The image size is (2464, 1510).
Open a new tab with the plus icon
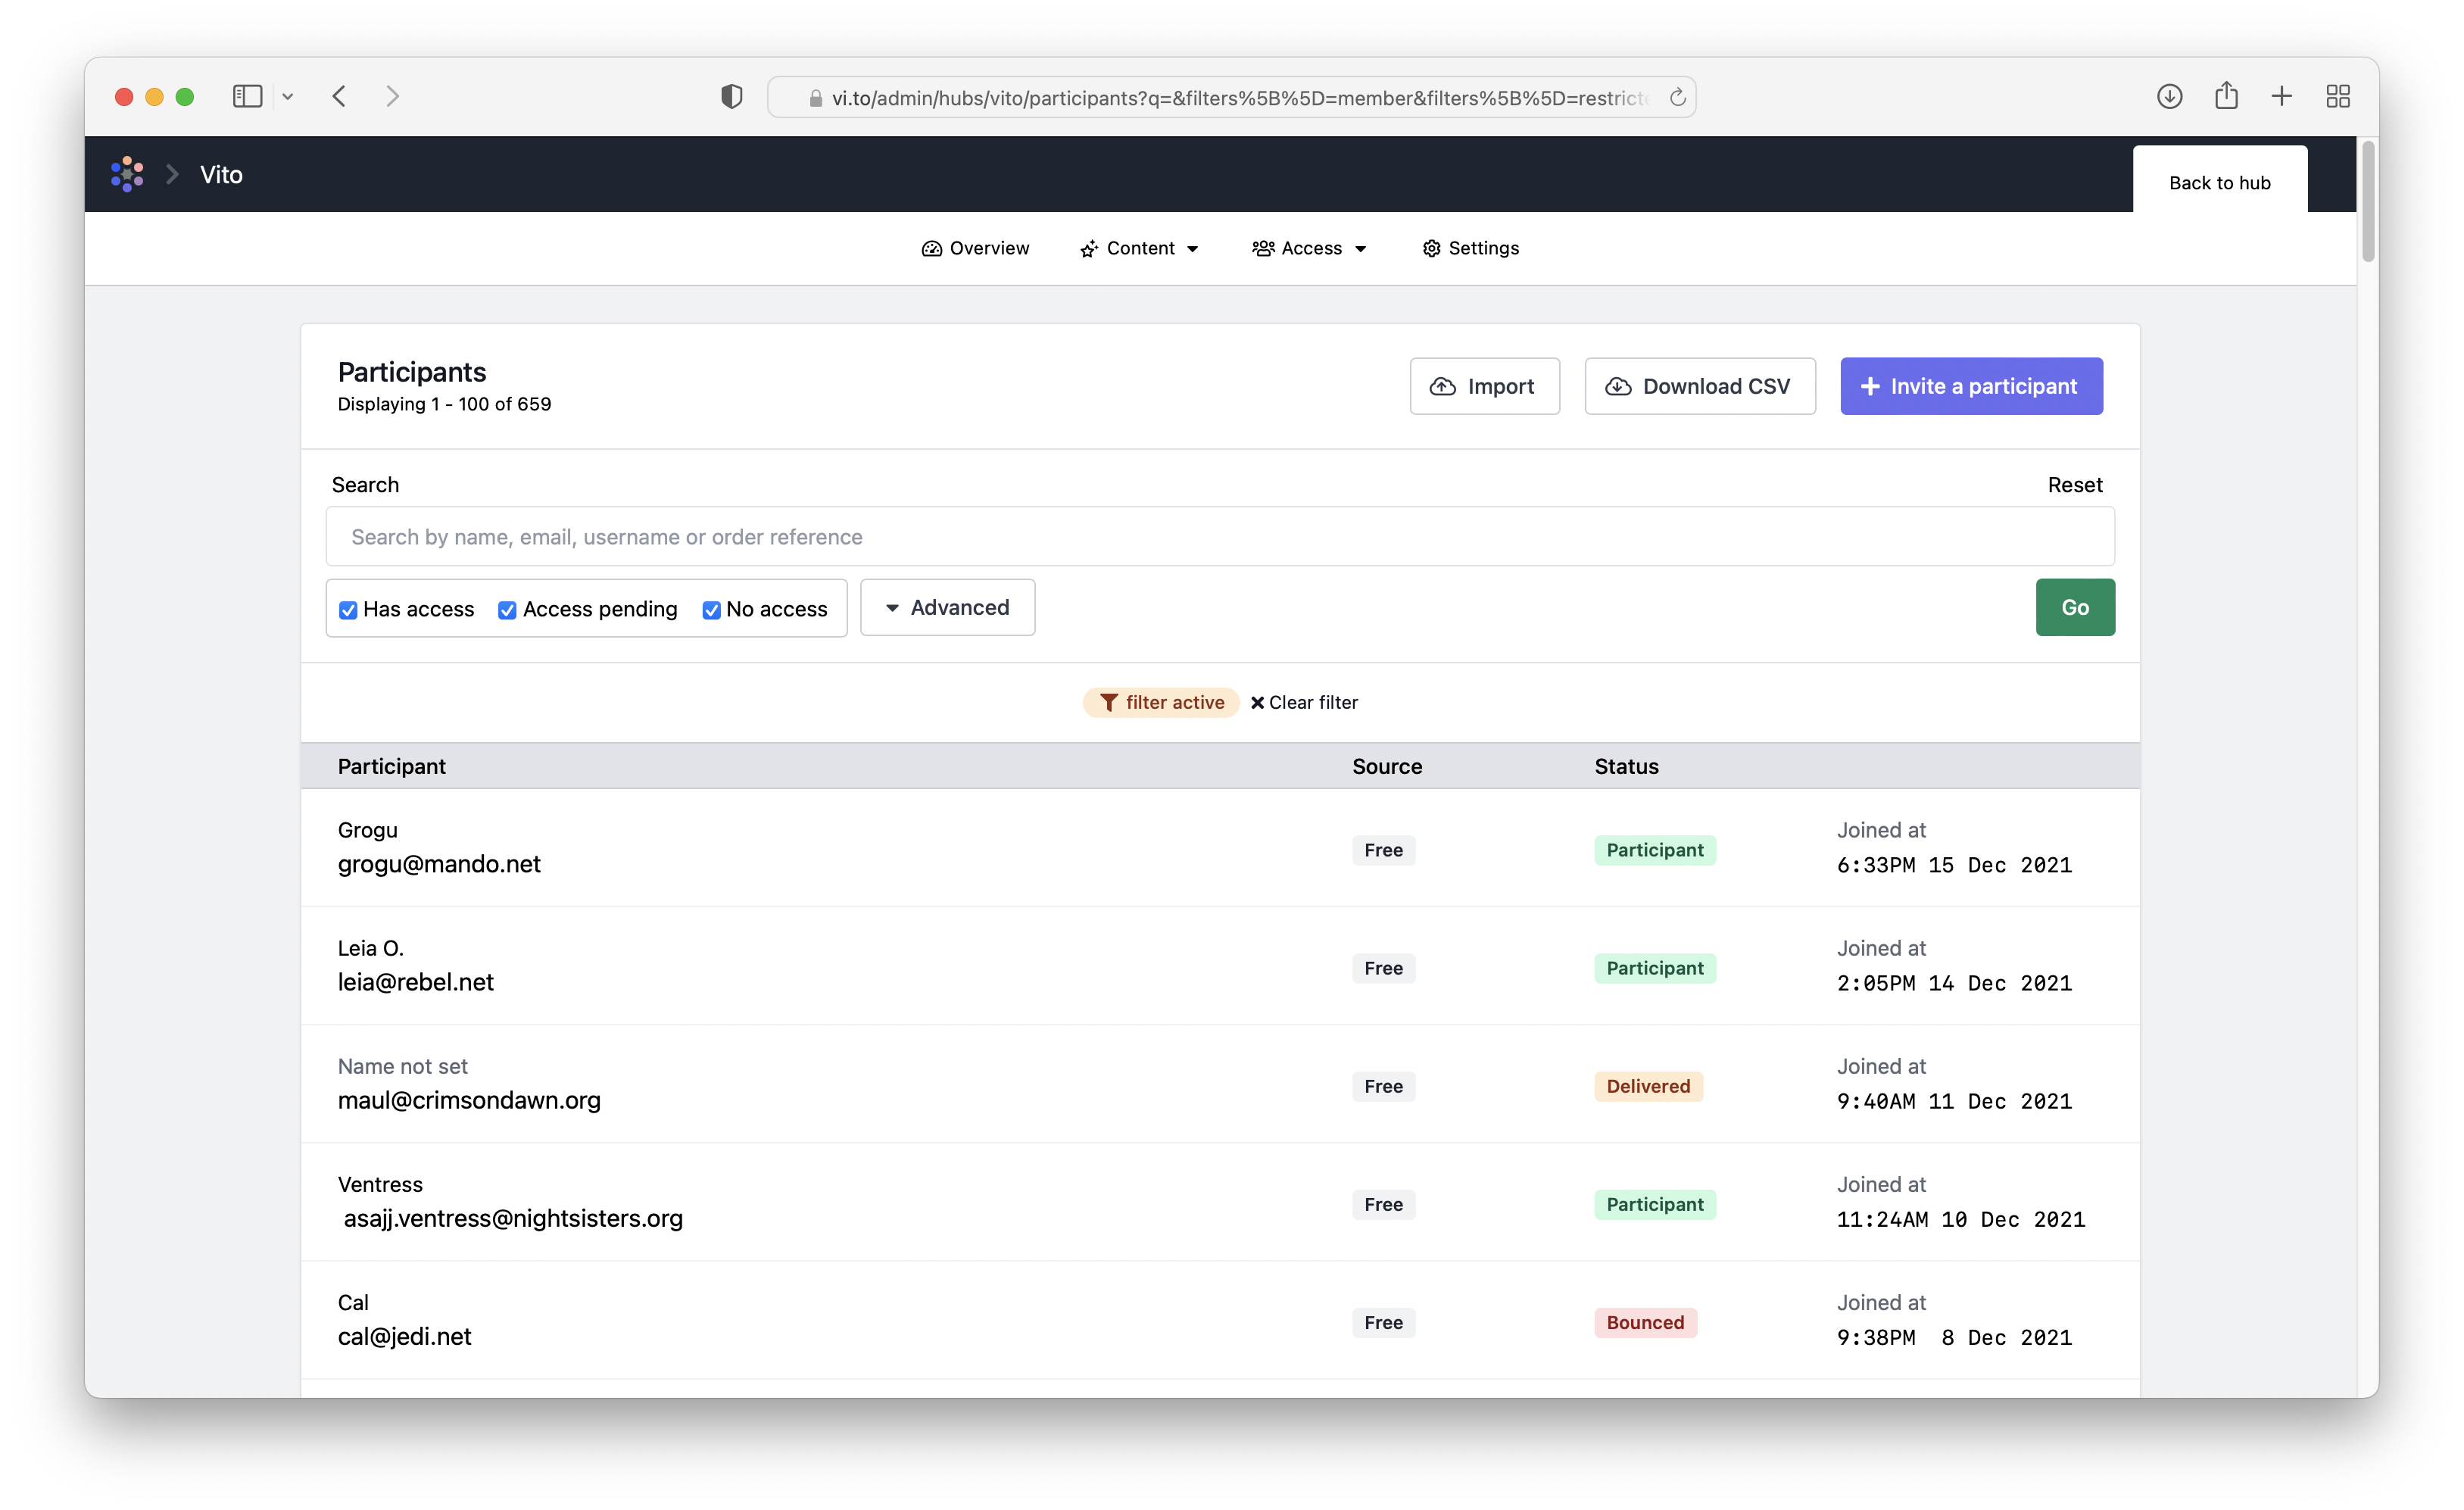(x=2281, y=96)
